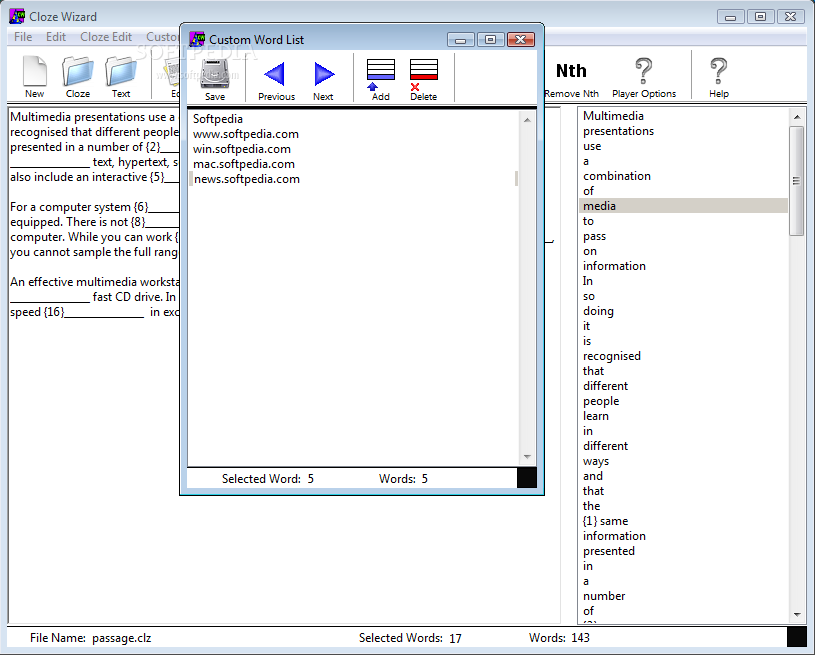The width and height of the screenshot is (815, 655).
Task: Minimize the Custom Word List window
Action: [461, 40]
